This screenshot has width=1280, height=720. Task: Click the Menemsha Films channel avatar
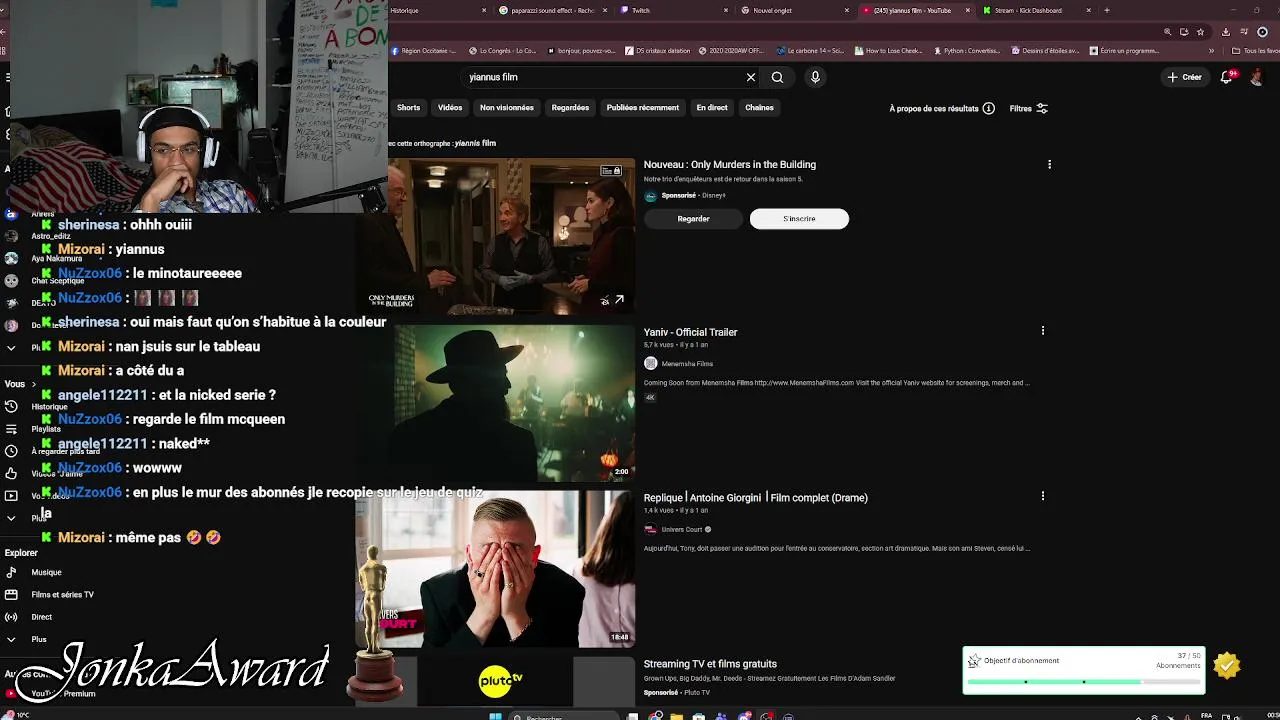click(651, 364)
